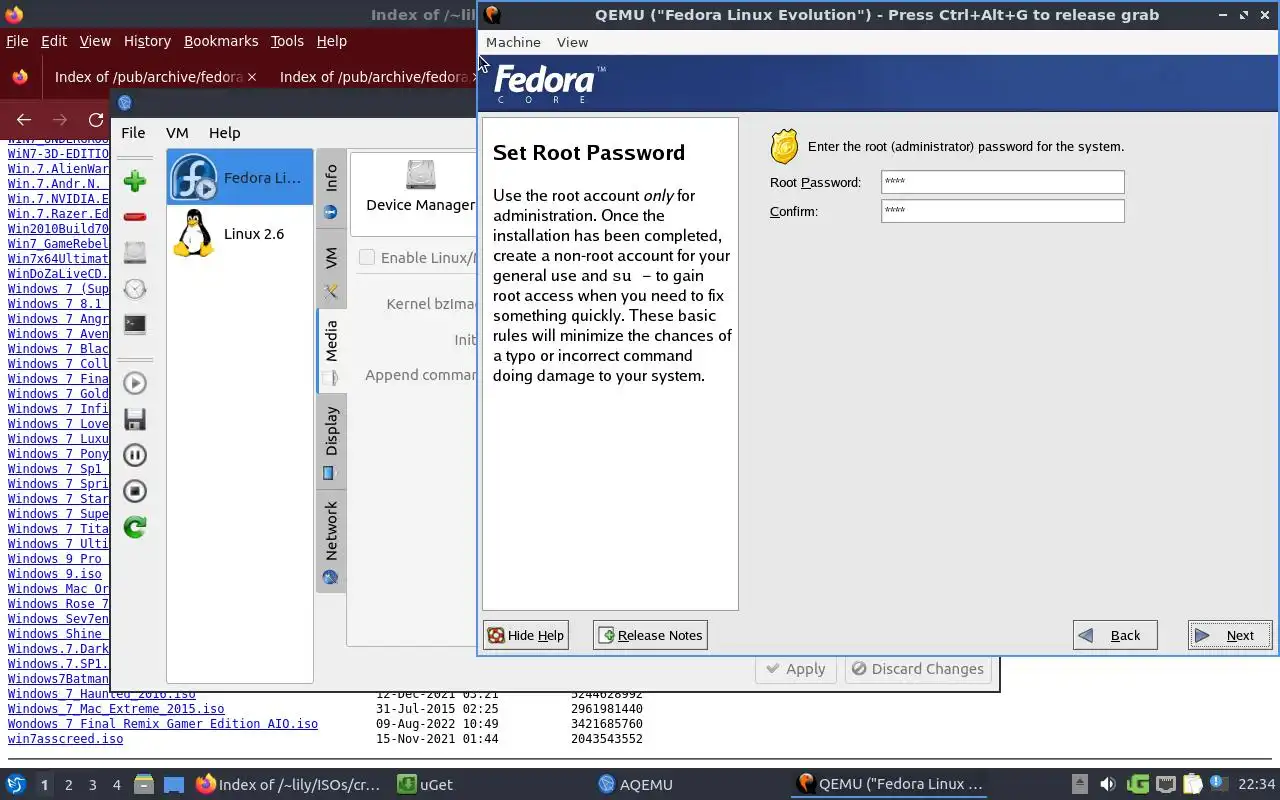Screen dimensions: 1280x800
Task: Open the Windows_7_Mac_Extreme_2015.iso link
Action: click(x=116, y=709)
